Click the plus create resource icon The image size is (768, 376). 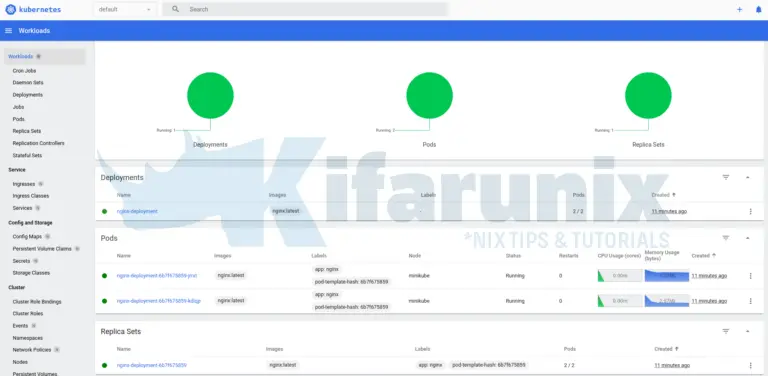pos(739,9)
